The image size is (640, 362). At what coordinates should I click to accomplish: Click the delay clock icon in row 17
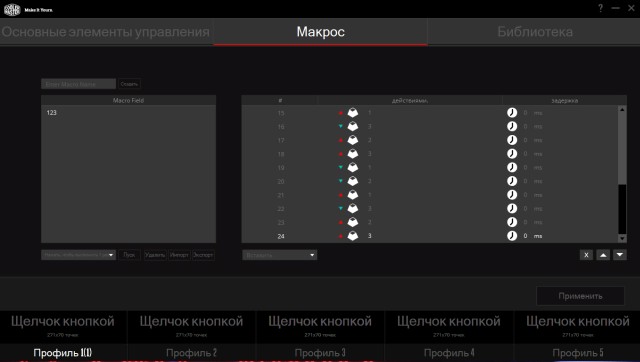coord(512,140)
